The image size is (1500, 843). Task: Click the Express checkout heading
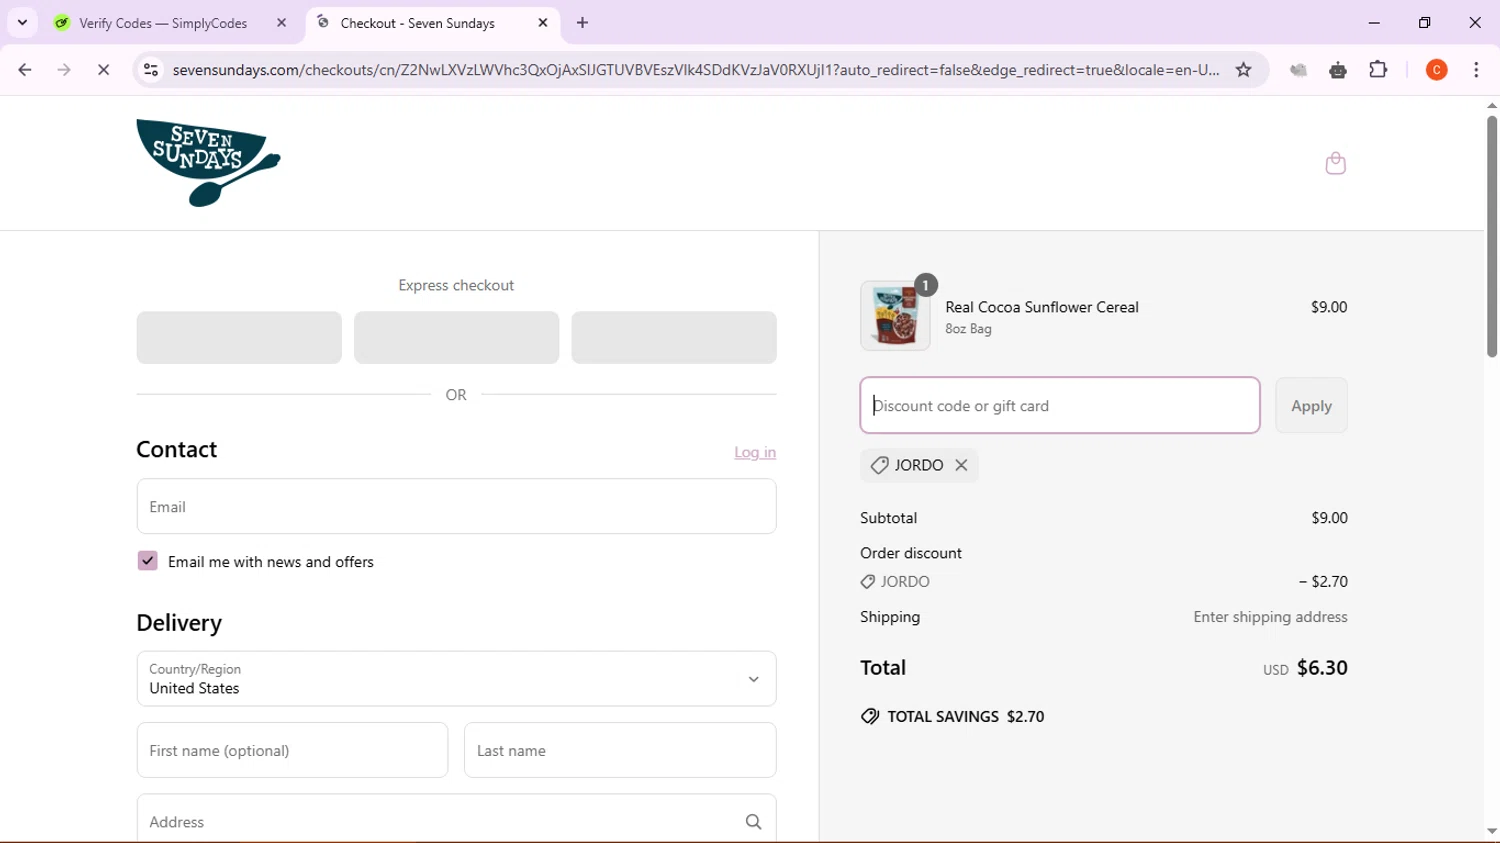coord(456,285)
